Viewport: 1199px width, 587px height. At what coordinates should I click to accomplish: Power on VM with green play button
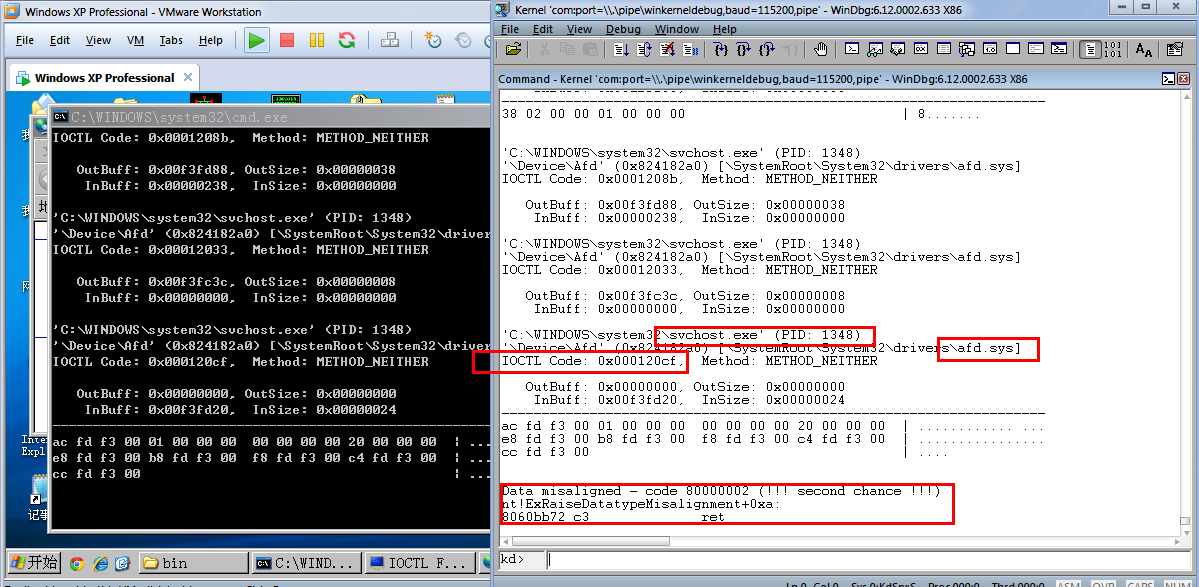(x=257, y=41)
